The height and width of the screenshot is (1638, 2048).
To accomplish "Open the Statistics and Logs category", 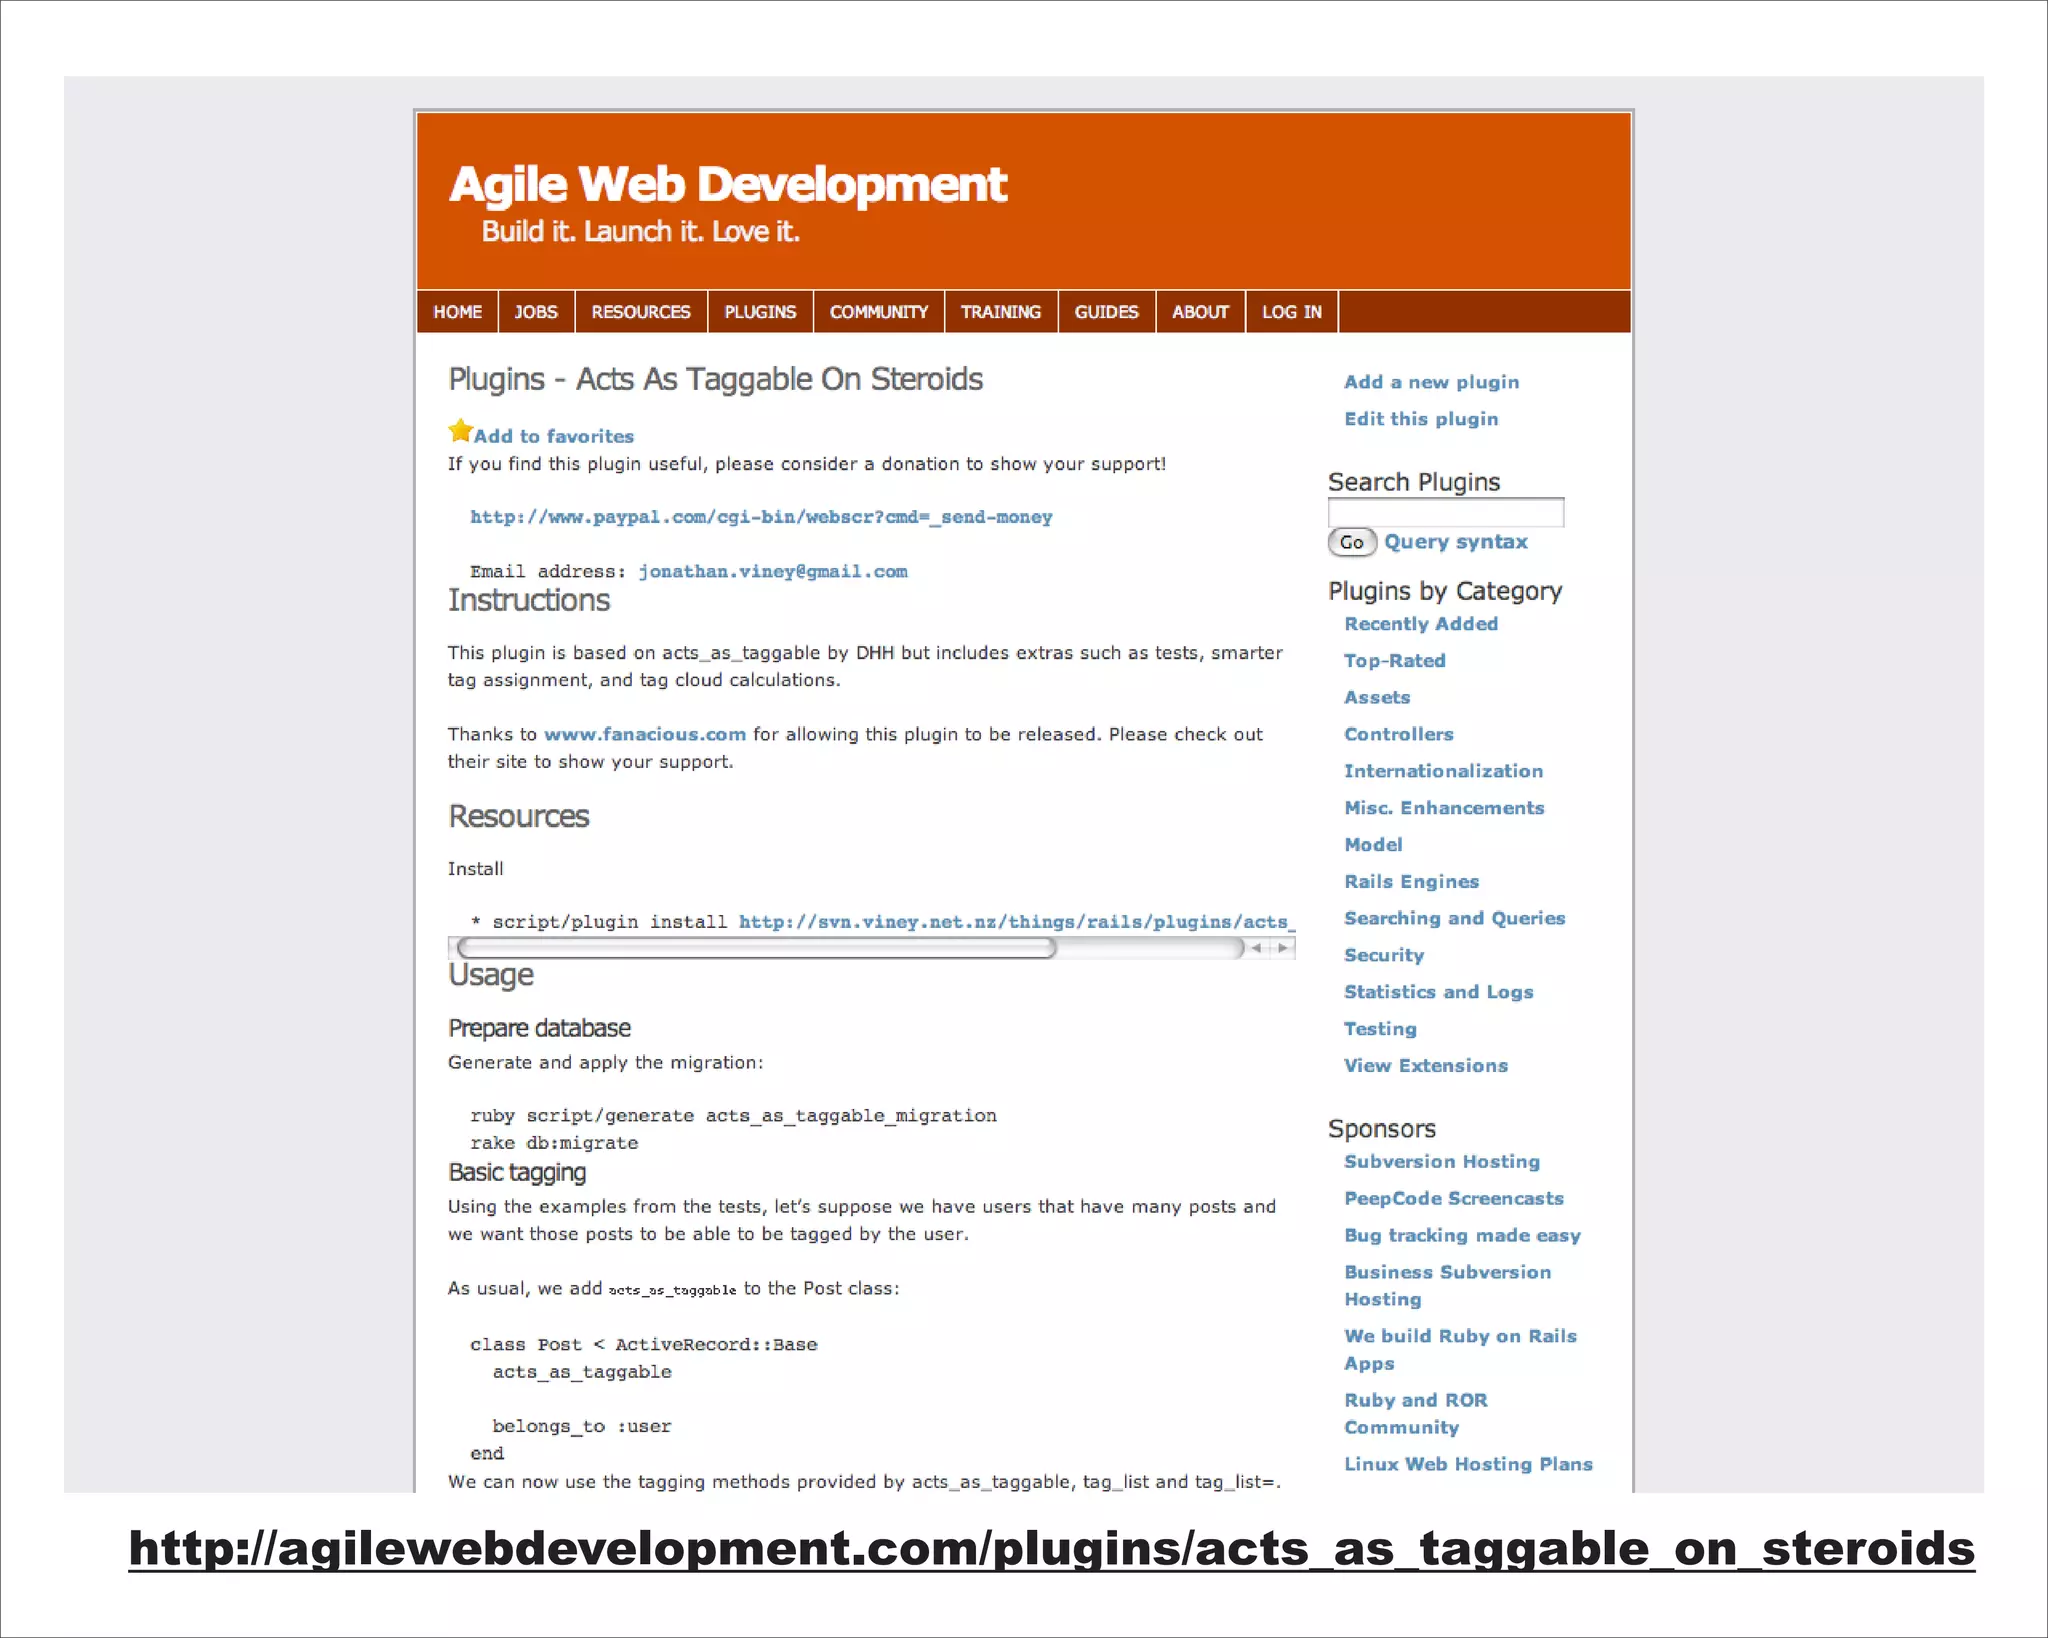I will click(1438, 992).
